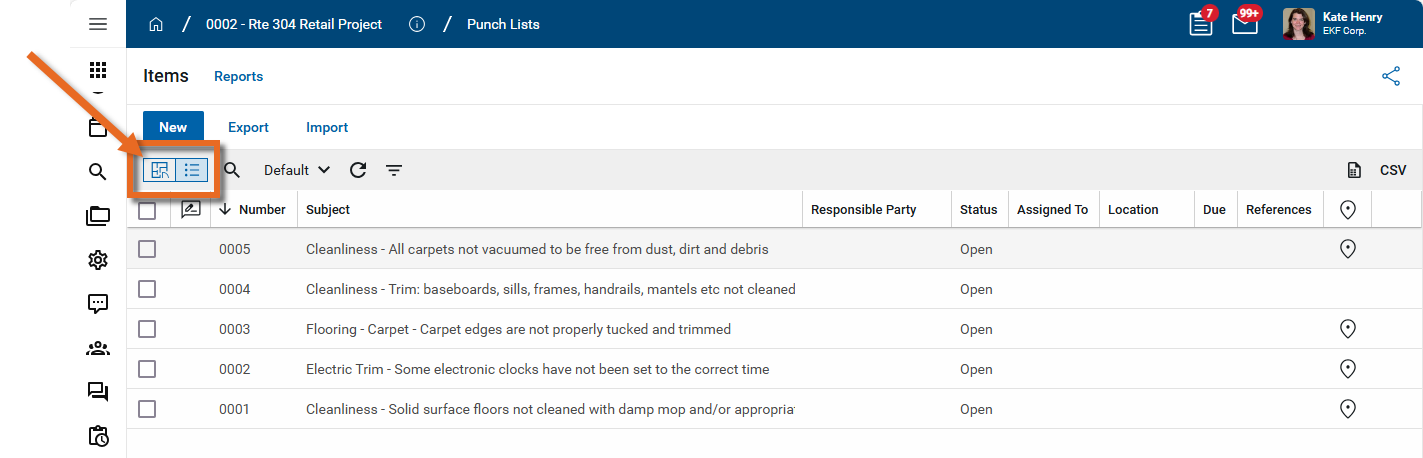Export the list using CSV
Screen dimensions: 1423x458
(x=1379, y=170)
